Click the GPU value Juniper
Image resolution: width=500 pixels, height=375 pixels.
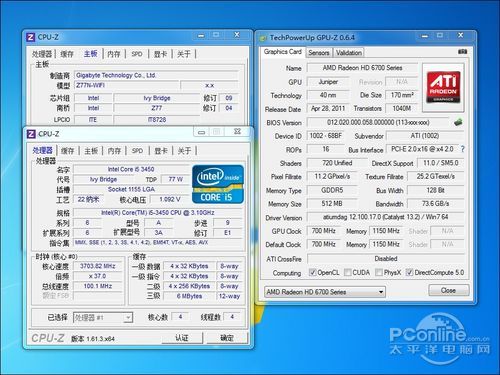tap(328, 82)
